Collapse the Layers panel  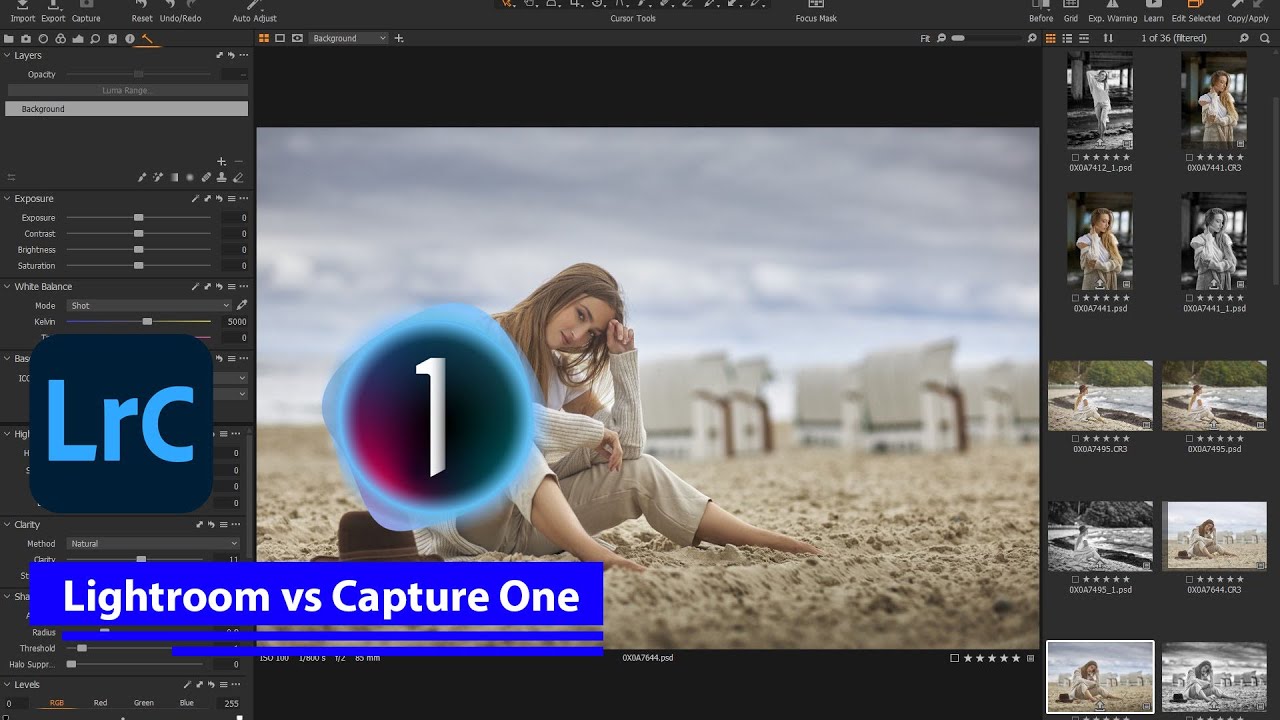point(7,56)
